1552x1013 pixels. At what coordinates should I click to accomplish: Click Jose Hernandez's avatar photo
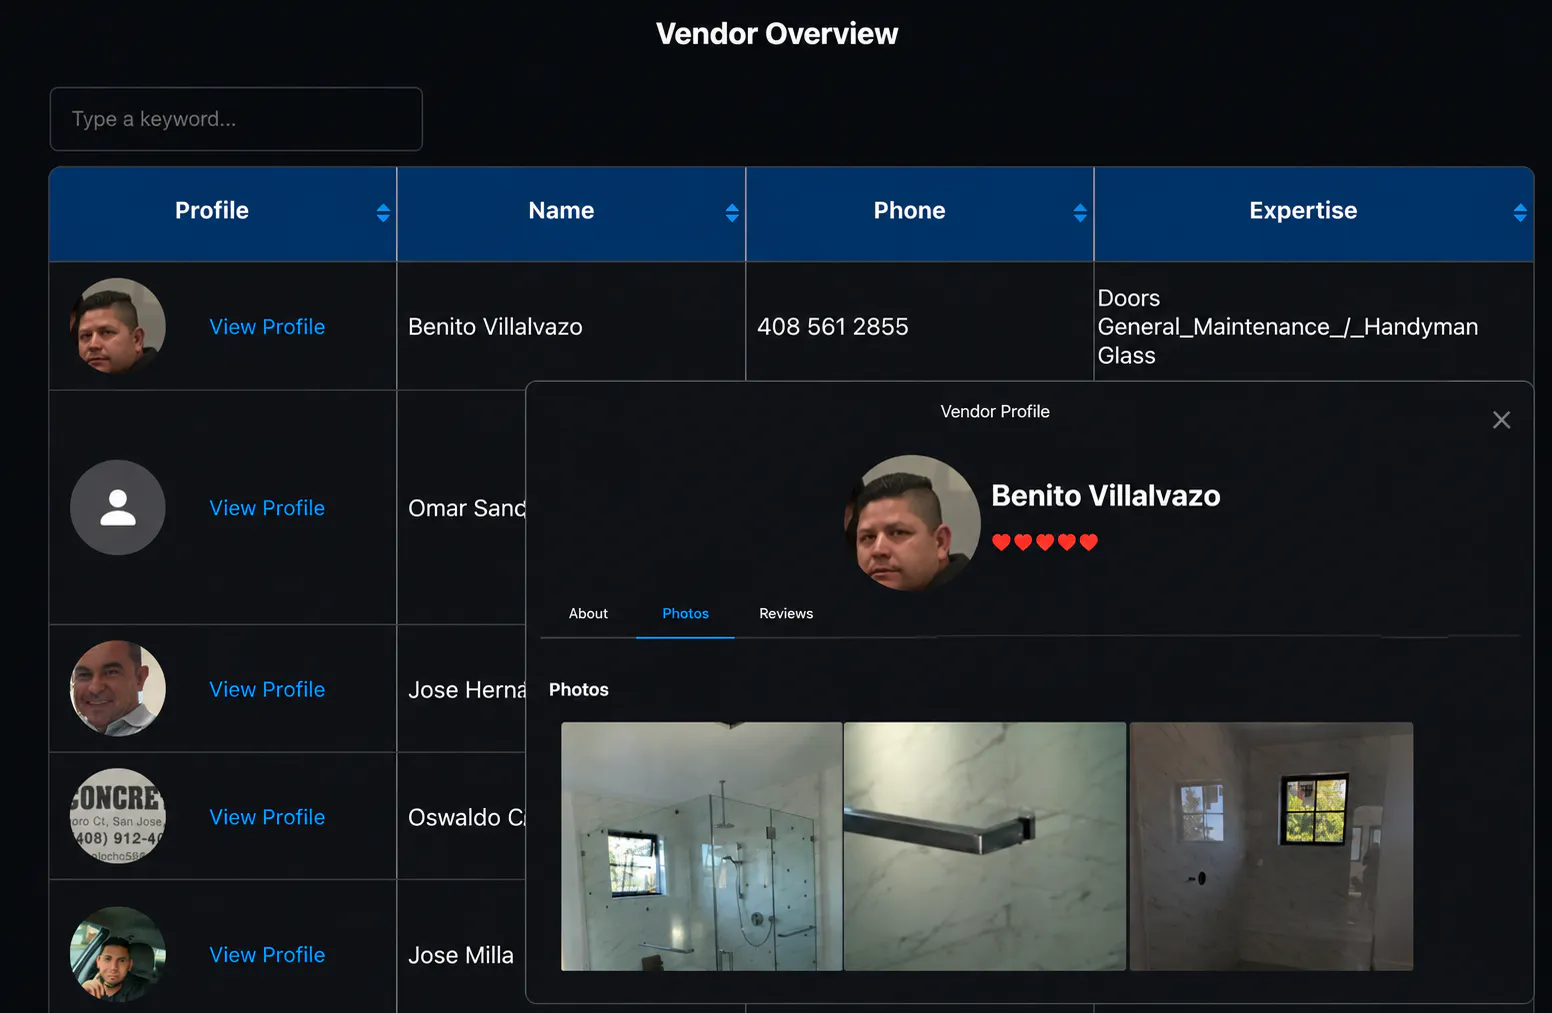pos(118,688)
